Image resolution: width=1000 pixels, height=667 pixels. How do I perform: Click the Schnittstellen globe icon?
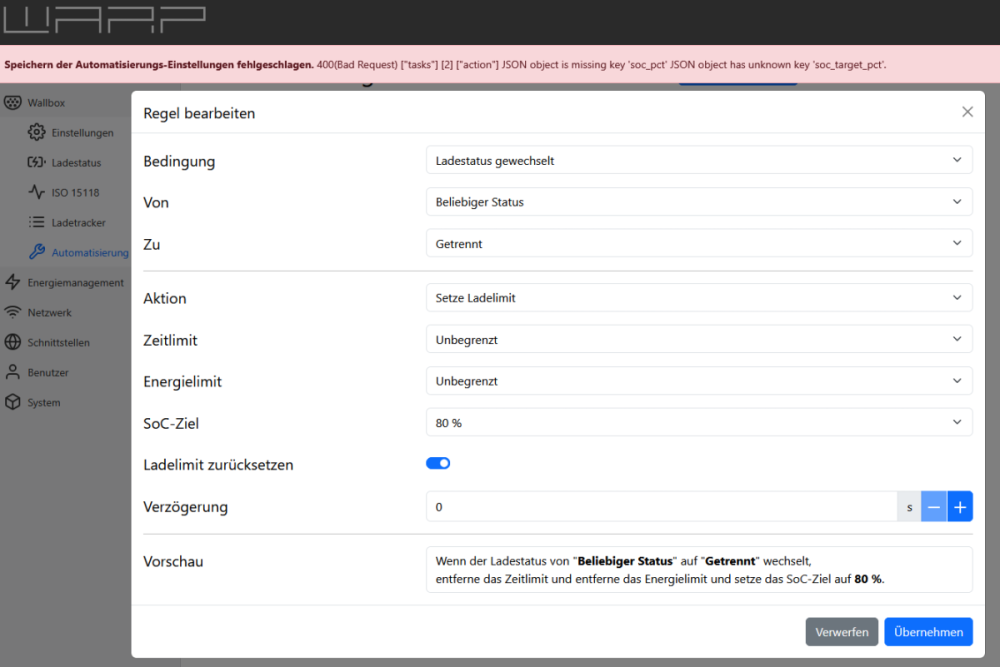click(x=13, y=342)
